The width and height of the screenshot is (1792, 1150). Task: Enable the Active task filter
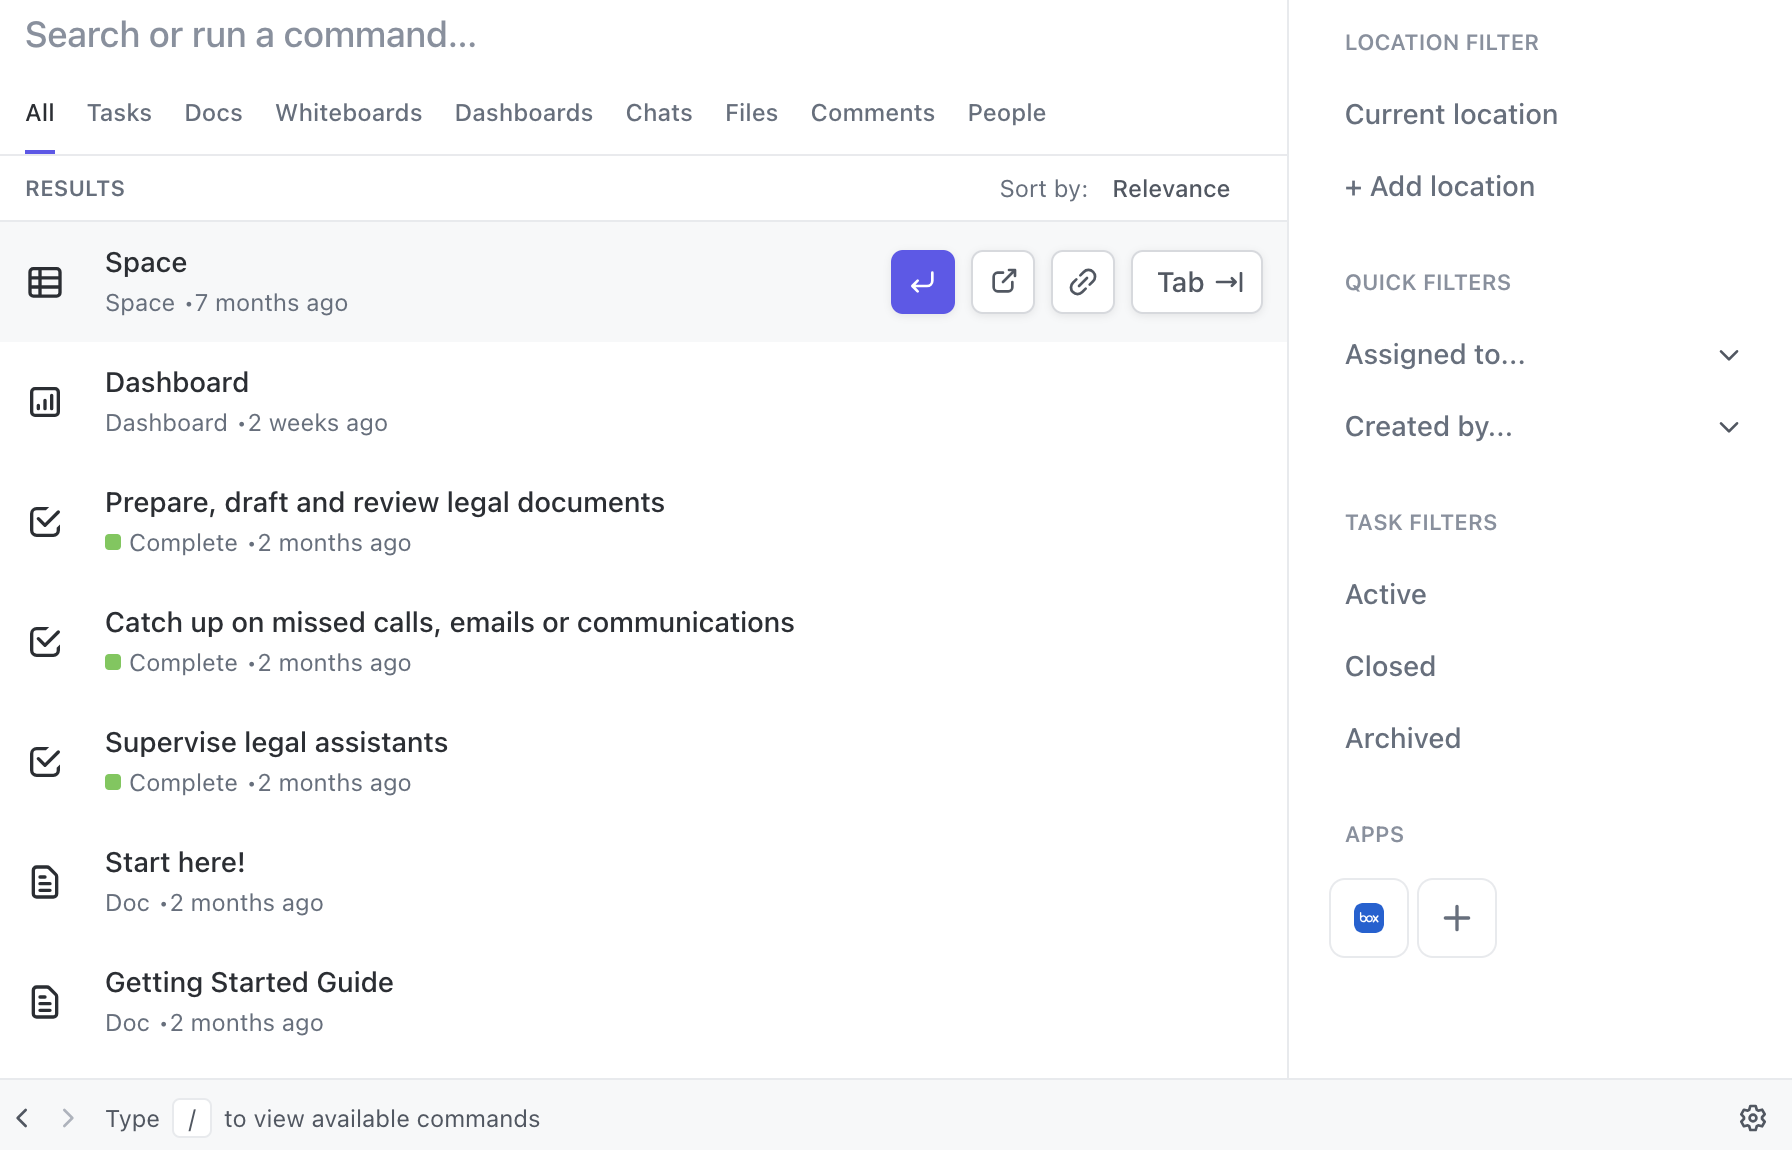pyautogui.click(x=1385, y=593)
